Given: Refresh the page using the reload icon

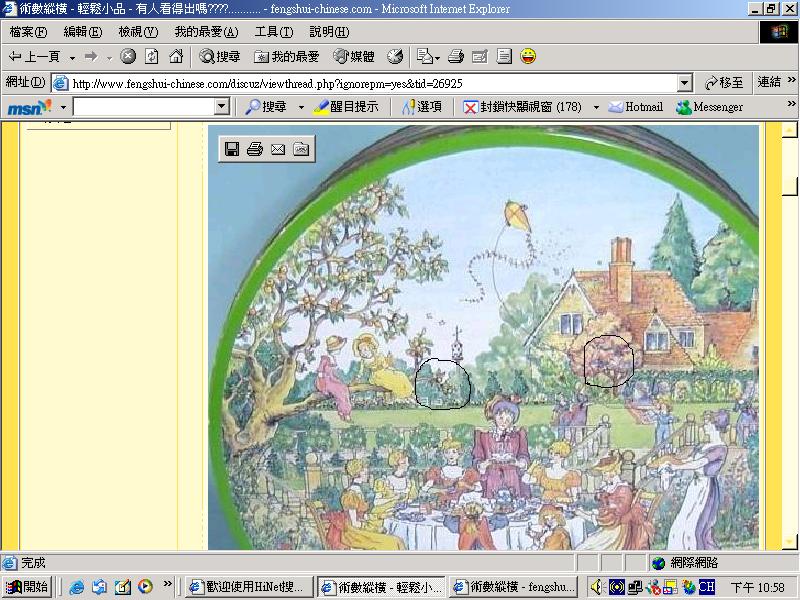Looking at the screenshot, I should pyautogui.click(x=152, y=56).
